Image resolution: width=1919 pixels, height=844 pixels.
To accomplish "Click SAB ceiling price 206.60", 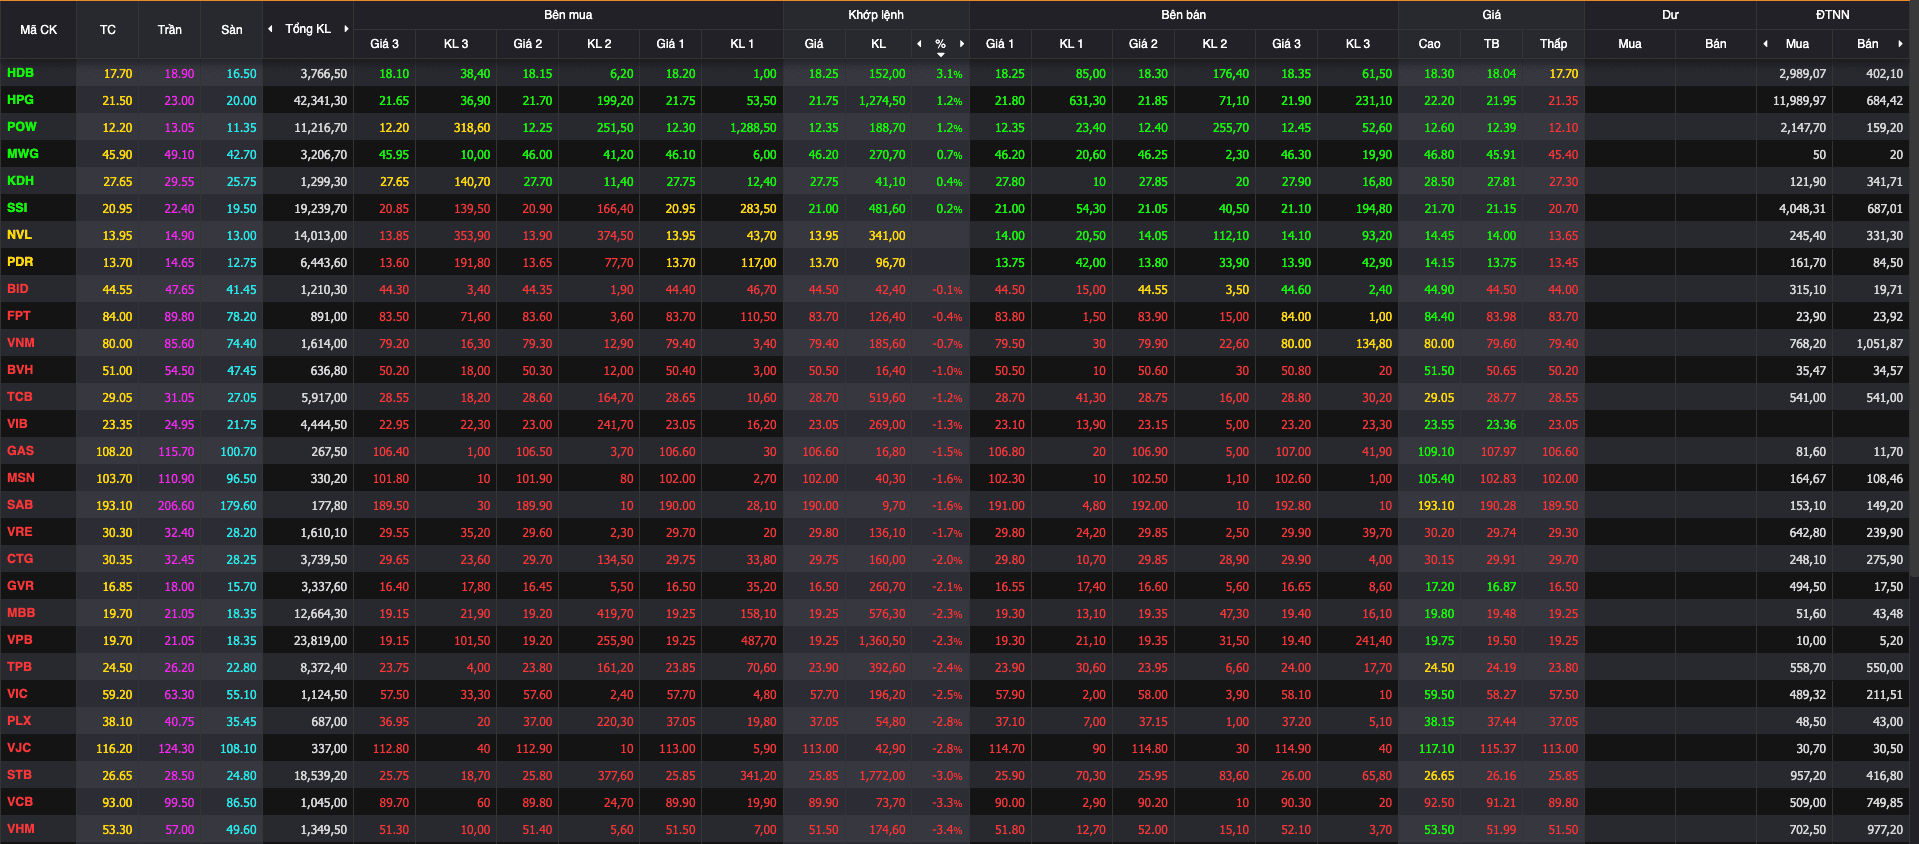I will click(x=175, y=506).
